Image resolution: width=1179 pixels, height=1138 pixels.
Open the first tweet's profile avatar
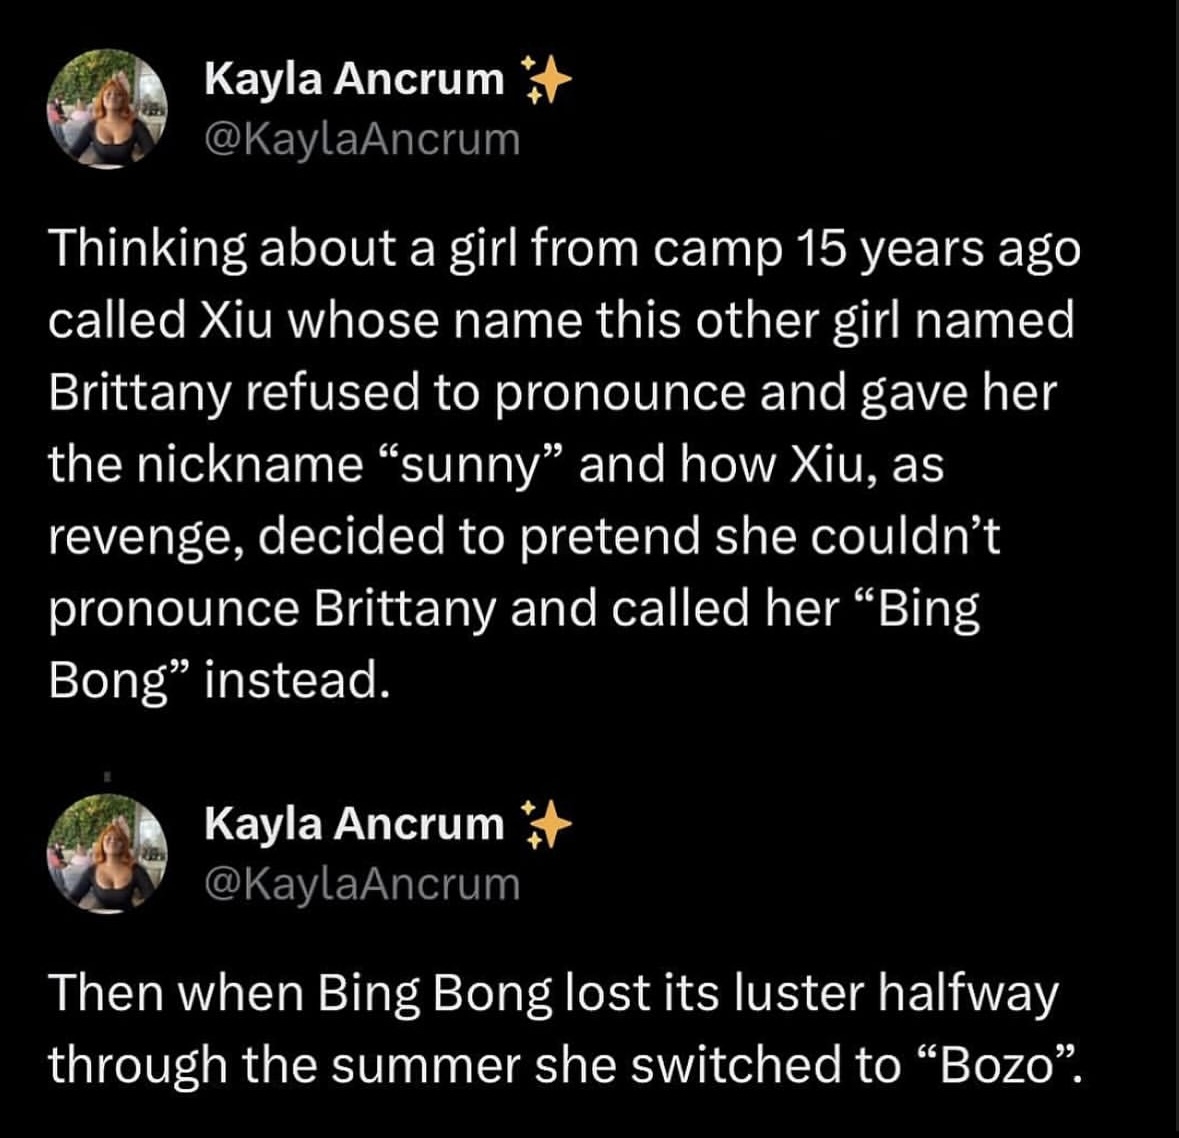click(108, 108)
